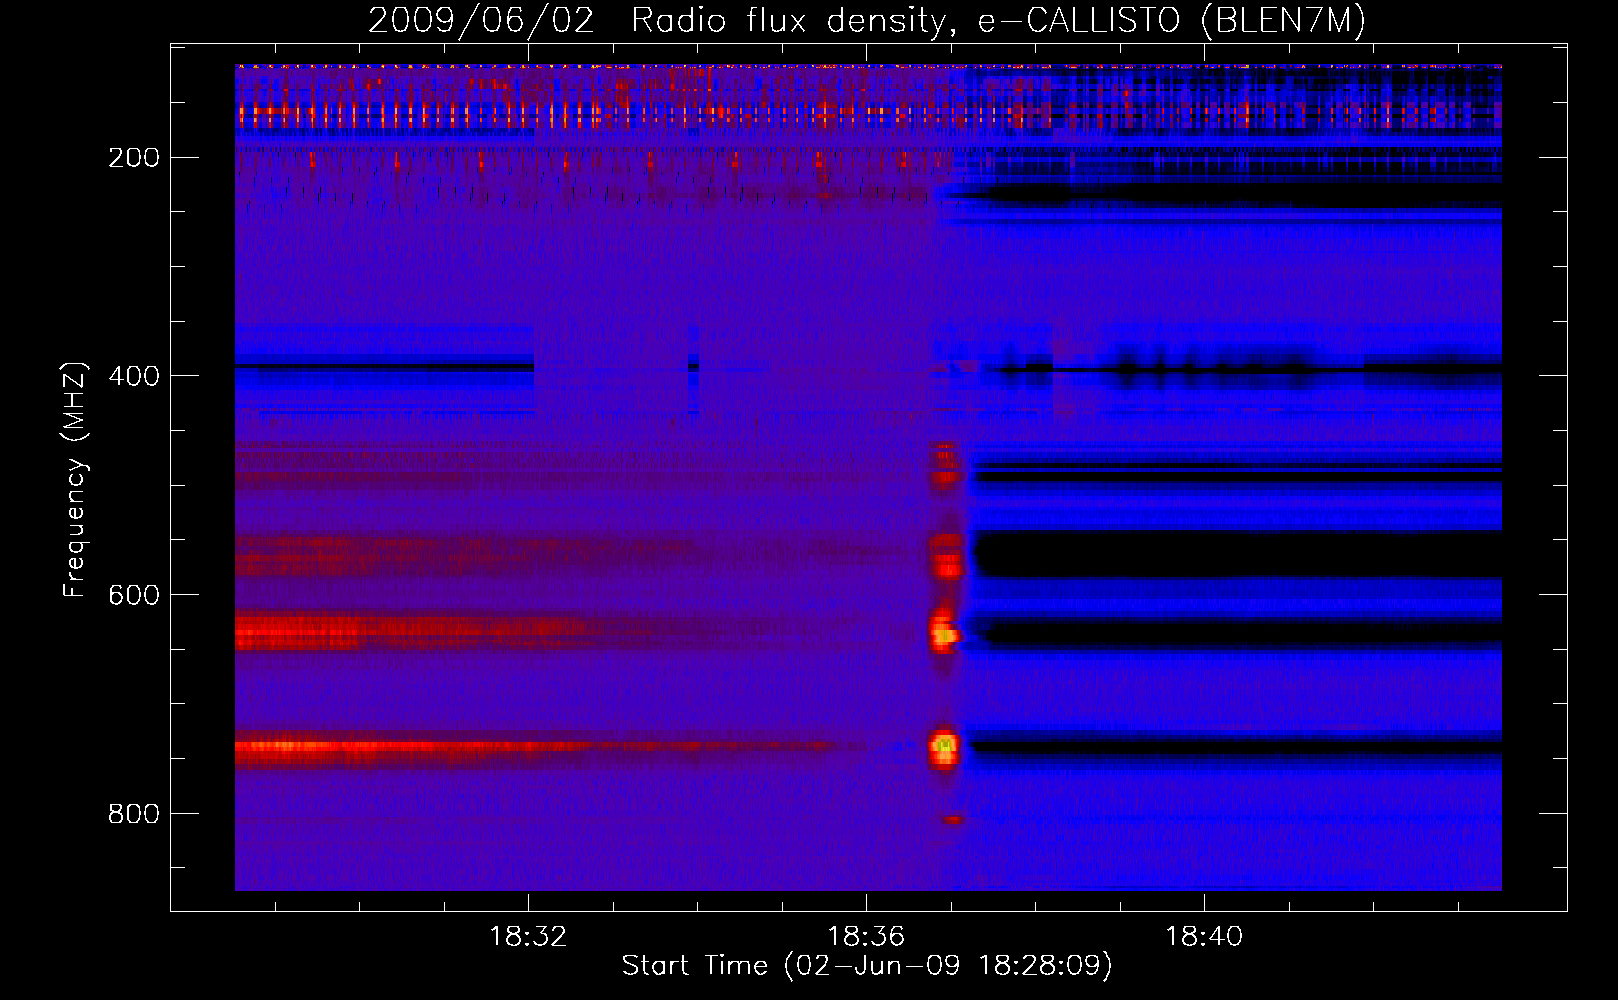Click the 18:32 time tick label
Viewport: 1618px width, 1000px height.
pos(528,937)
